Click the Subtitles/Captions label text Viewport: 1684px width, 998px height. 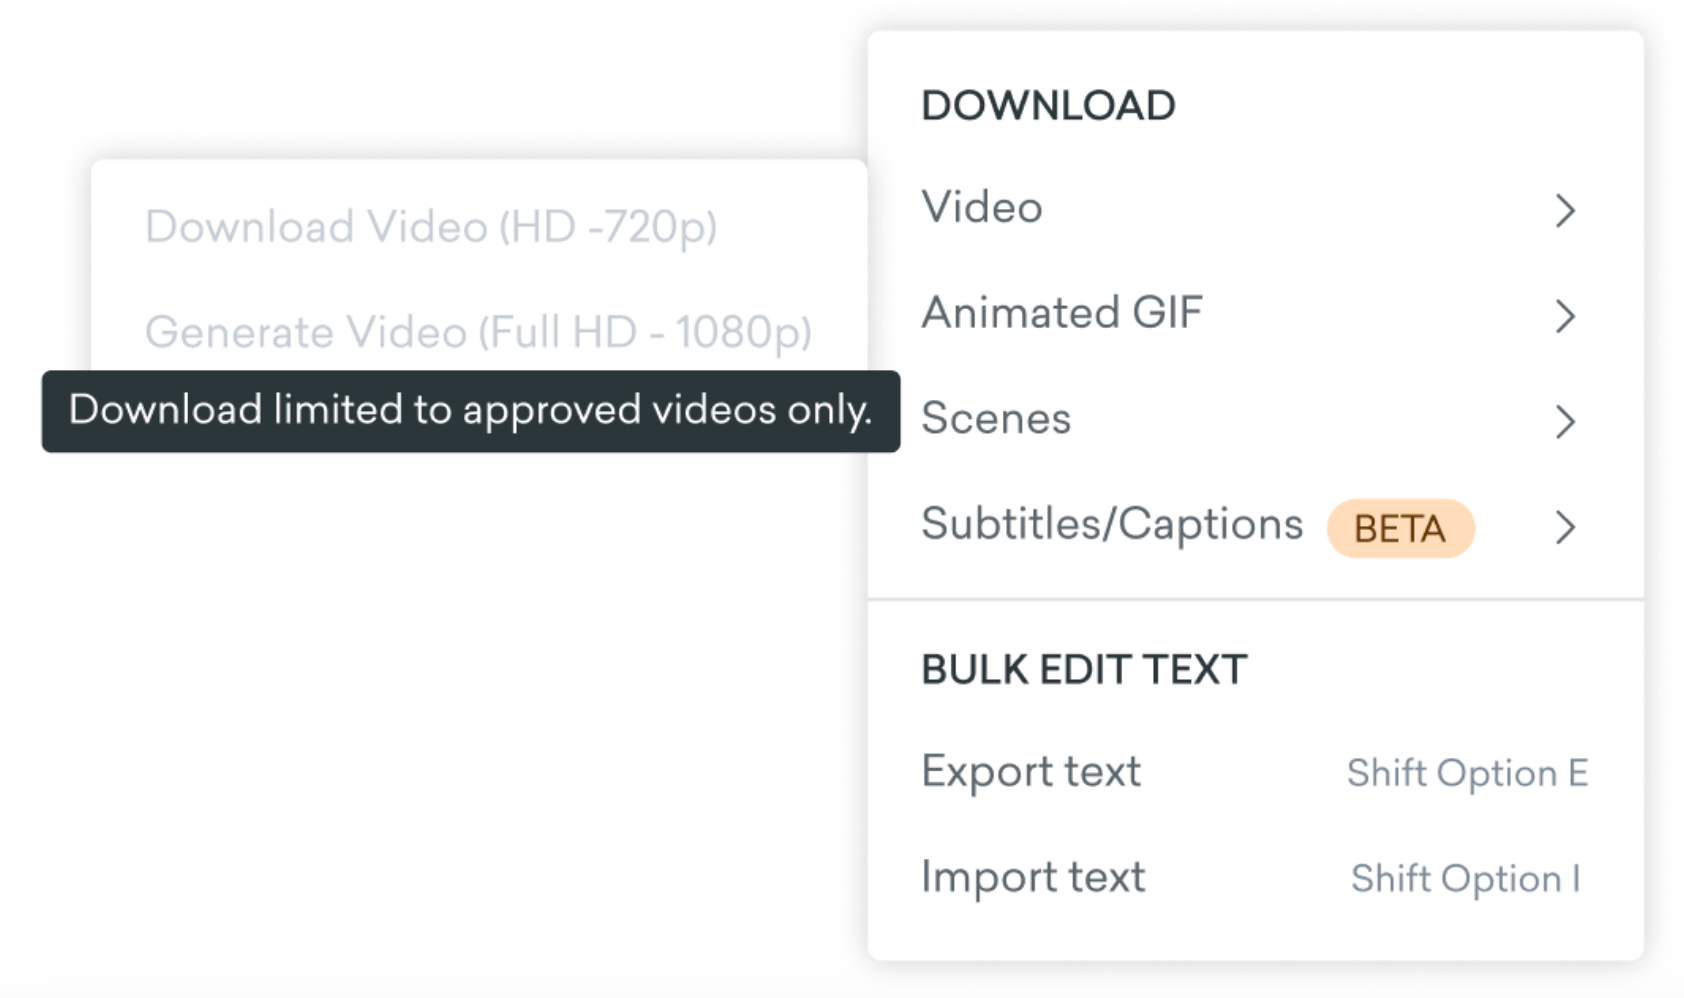click(x=1112, y=523)
